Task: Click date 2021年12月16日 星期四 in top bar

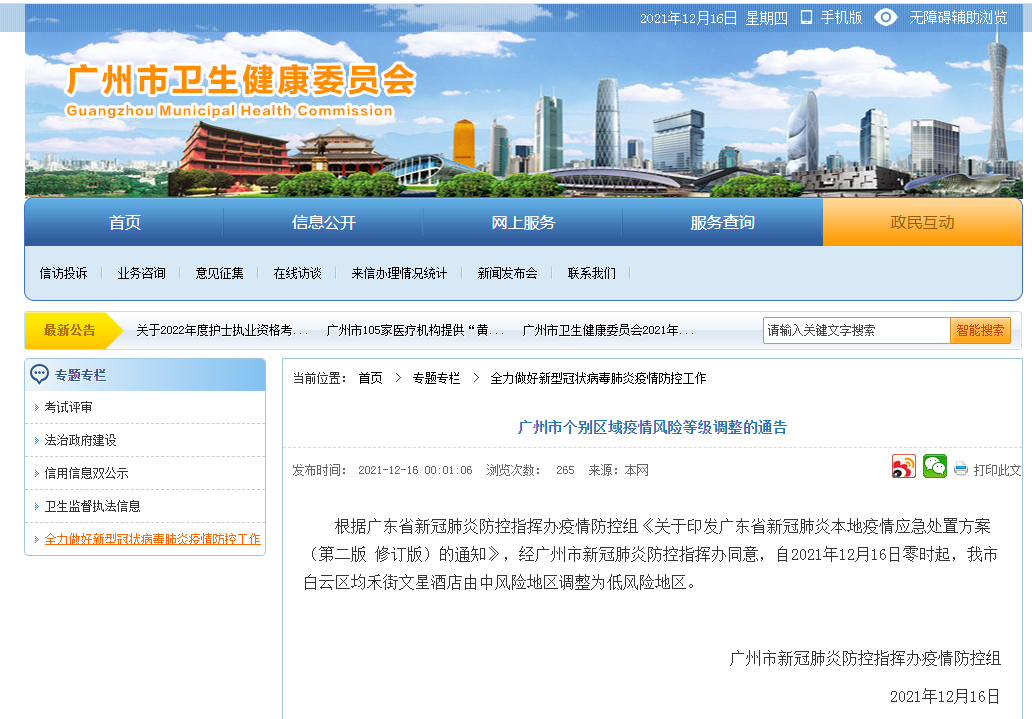Action: pyautogui.click(x=714, y=18)
